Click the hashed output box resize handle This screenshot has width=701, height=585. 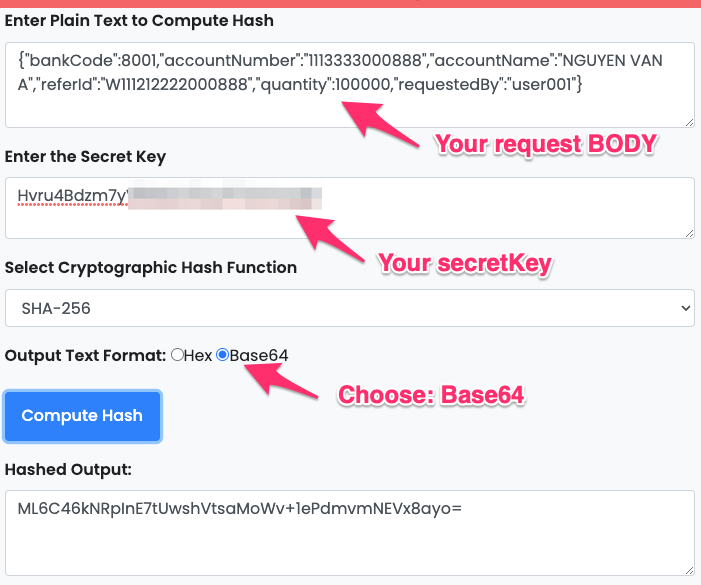click(688, 568)
